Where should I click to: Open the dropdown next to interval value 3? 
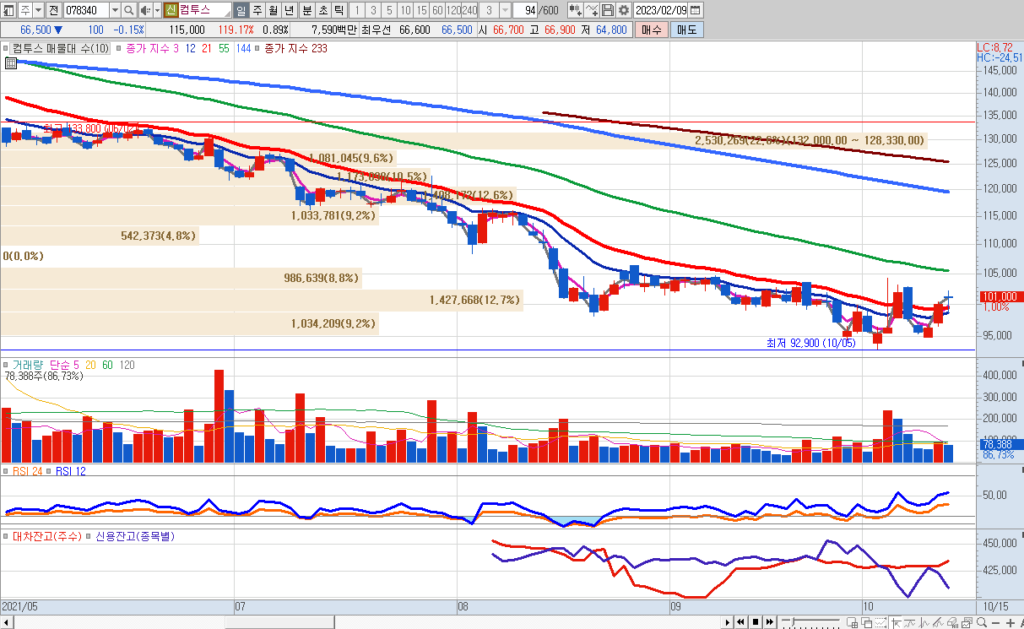pyautogui.click(x=503, y=10)
